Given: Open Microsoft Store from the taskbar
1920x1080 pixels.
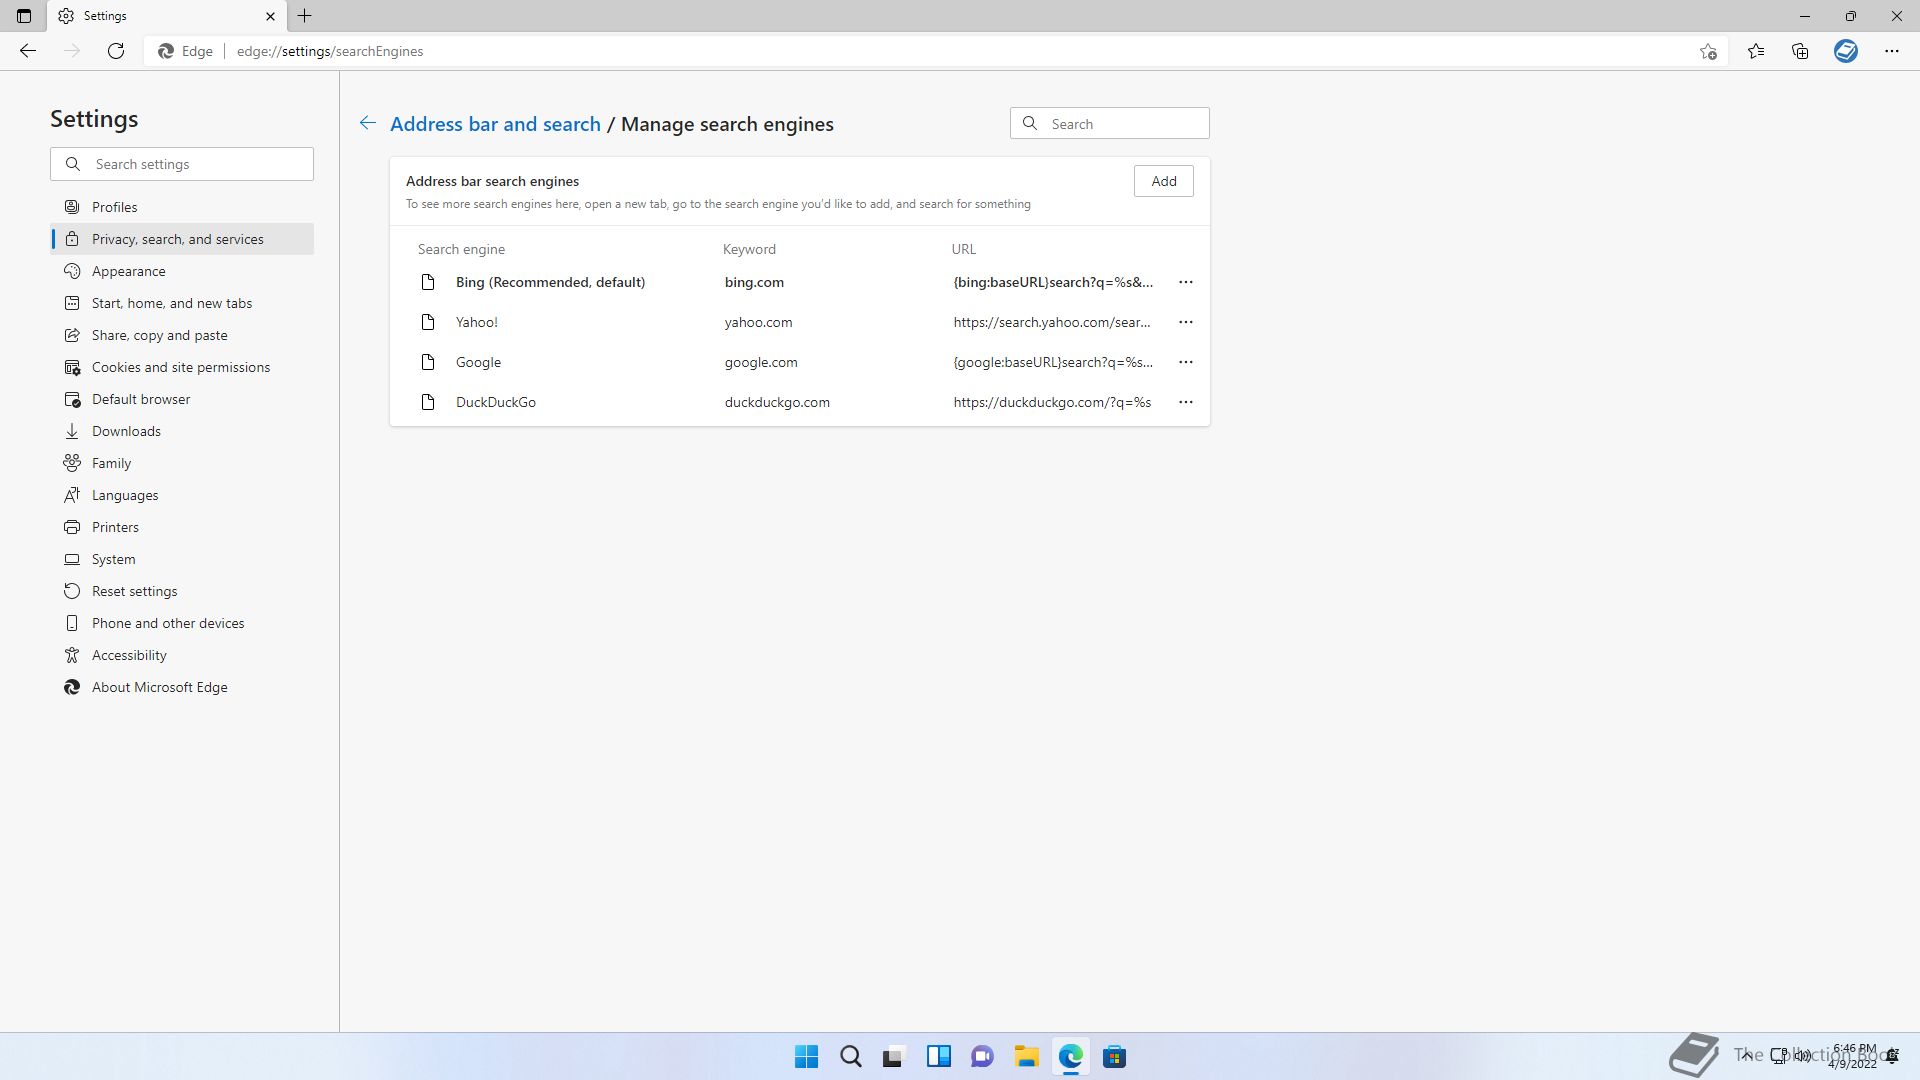Looking at the screenshot, I should tap(1114, 1056).
